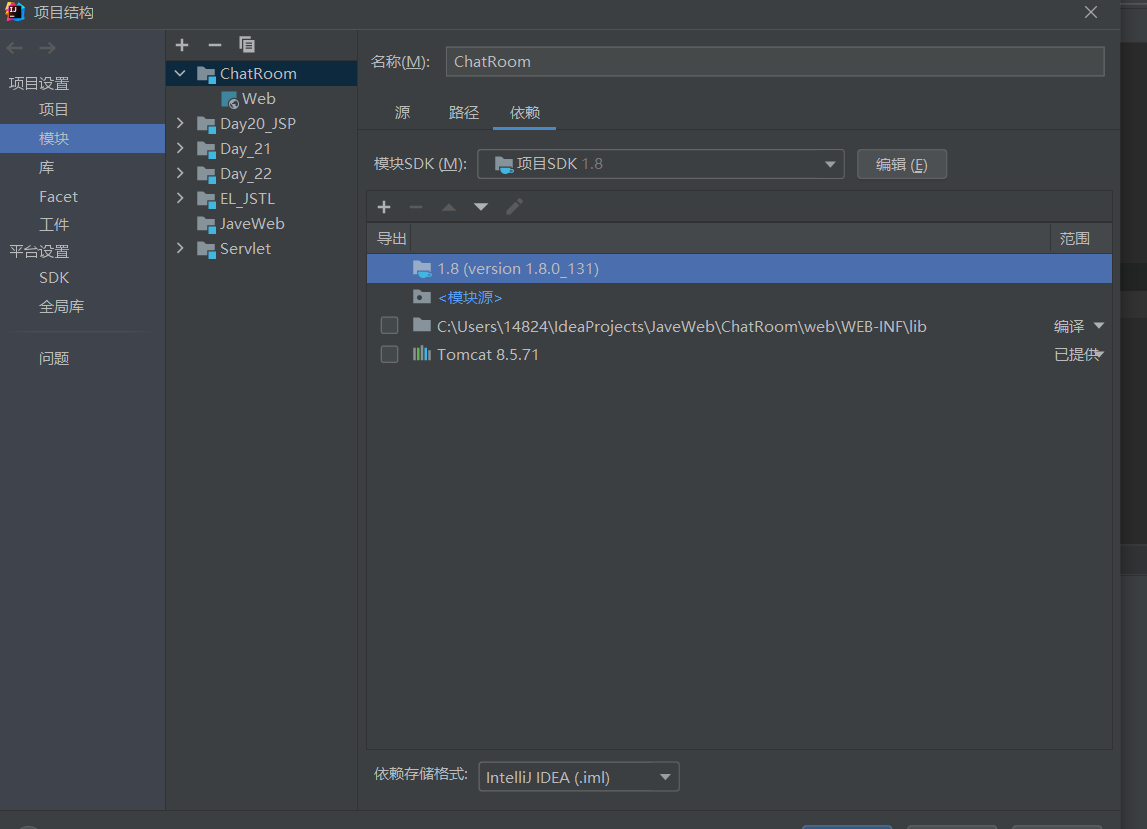This screenshot has width=1147, height=829.
Task: Expand the Day_21 module node
Action: (x=180, y=148)
